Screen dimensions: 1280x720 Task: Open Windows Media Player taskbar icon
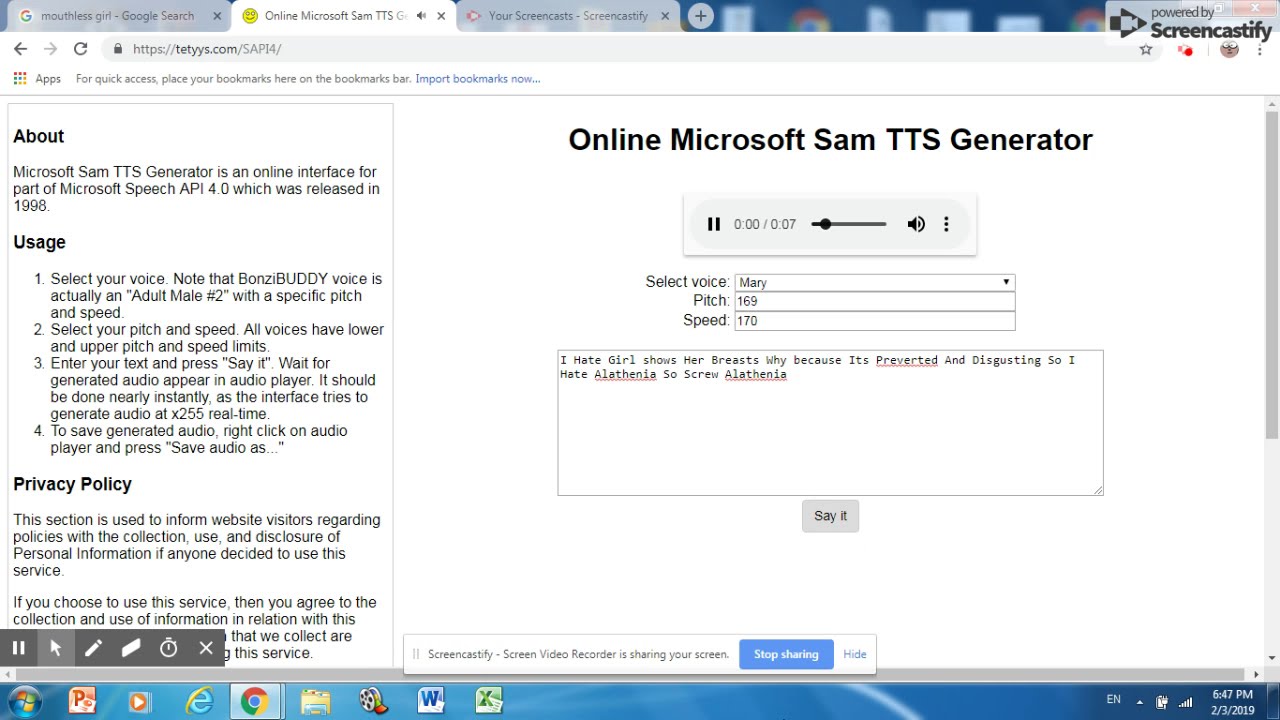point(138,701)
